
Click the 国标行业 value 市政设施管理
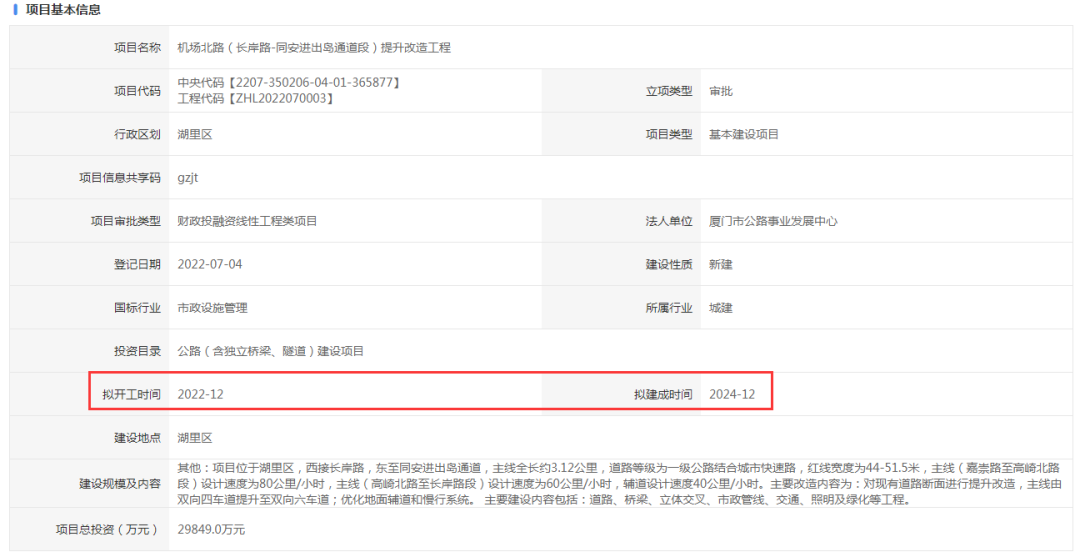pos(212,308)
